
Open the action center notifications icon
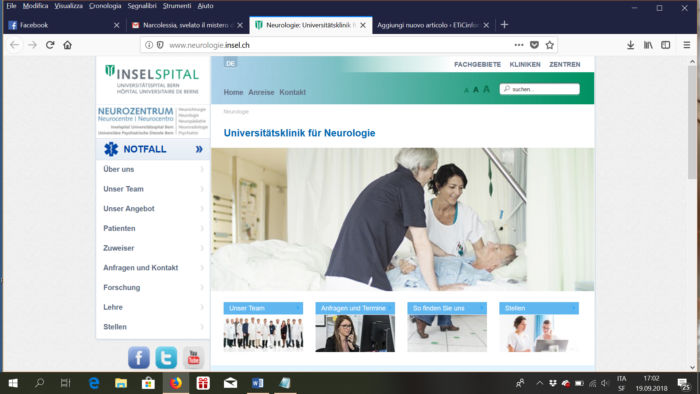click(x=683, y=383)
